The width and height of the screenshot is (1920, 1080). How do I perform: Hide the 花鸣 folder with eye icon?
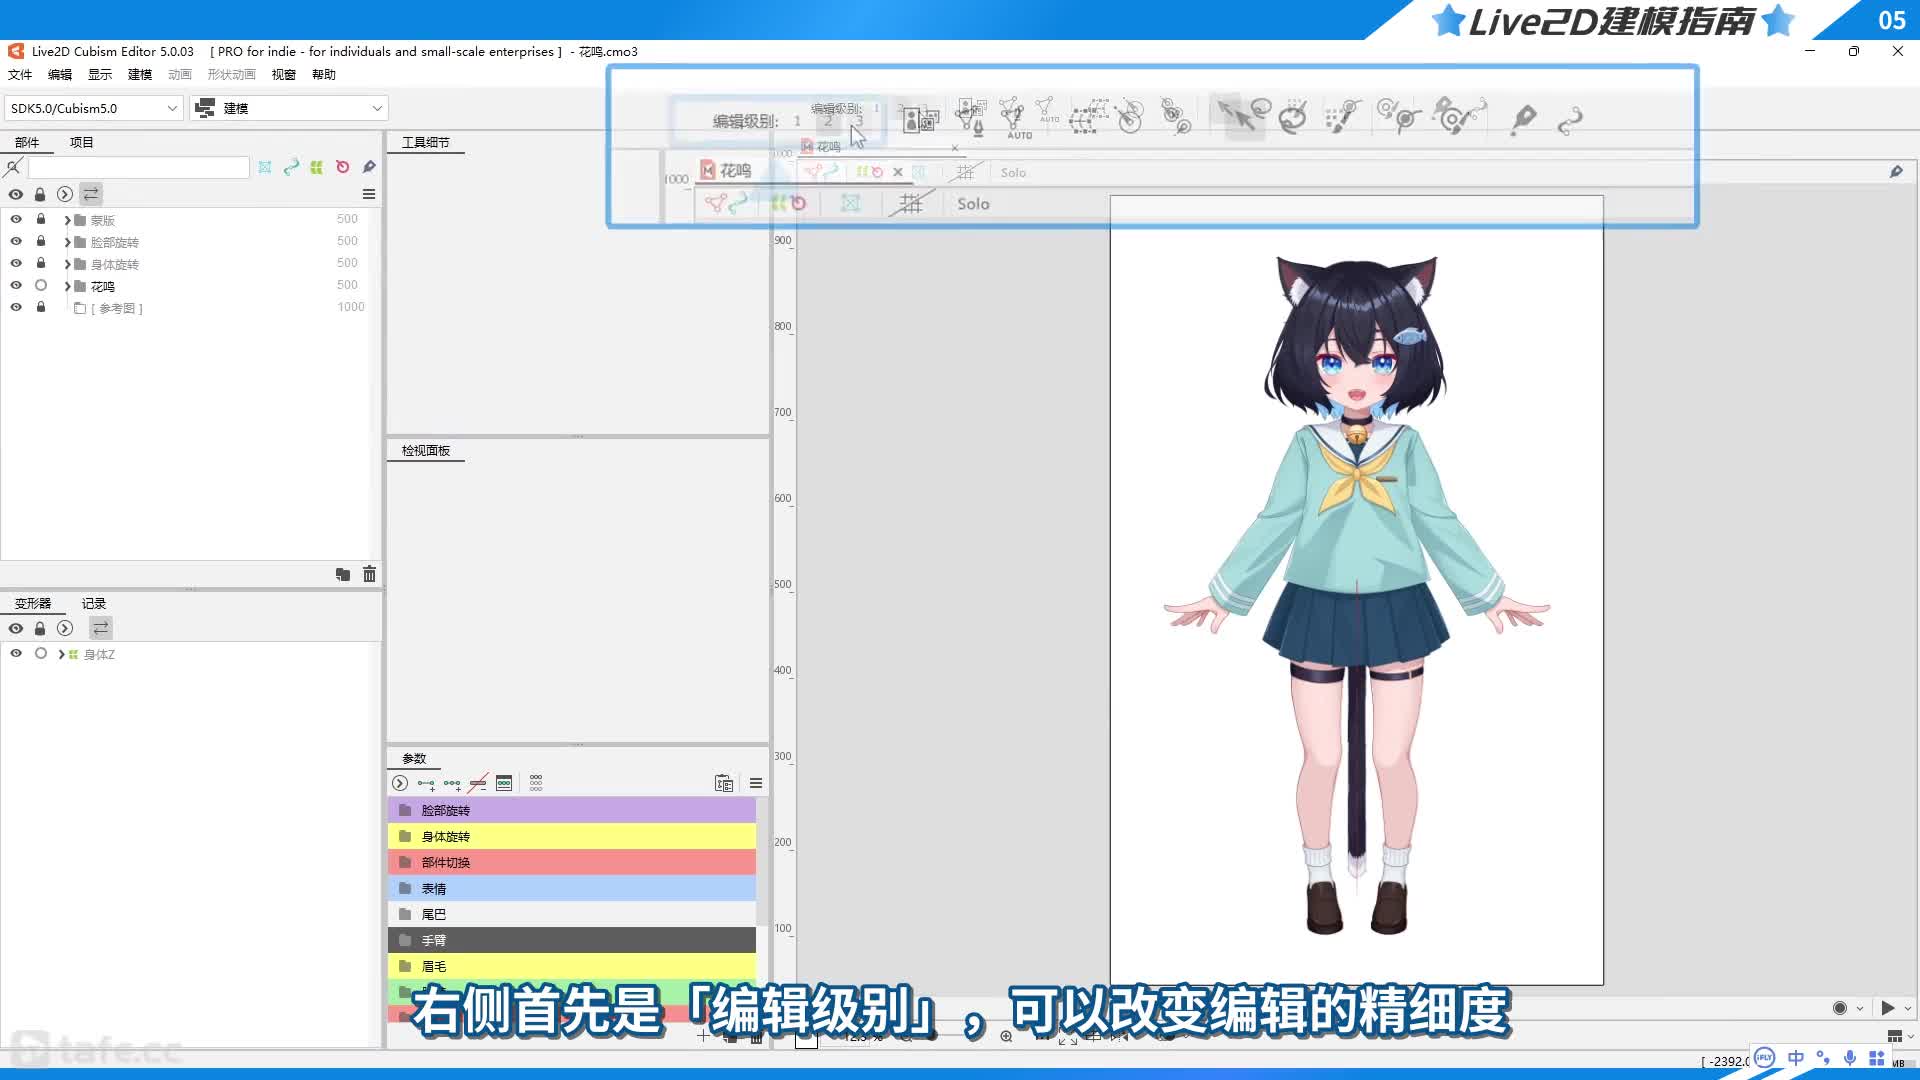[16, 285]
